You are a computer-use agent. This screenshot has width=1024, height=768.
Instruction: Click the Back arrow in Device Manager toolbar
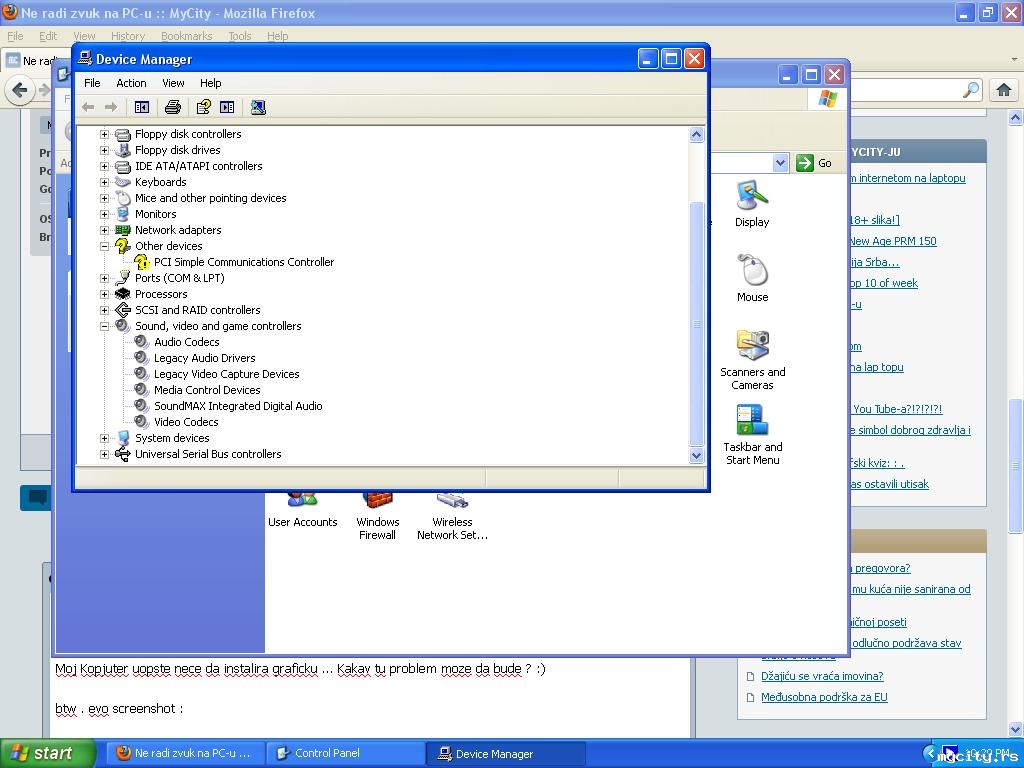pyautogui.click(x=88, y=107)
